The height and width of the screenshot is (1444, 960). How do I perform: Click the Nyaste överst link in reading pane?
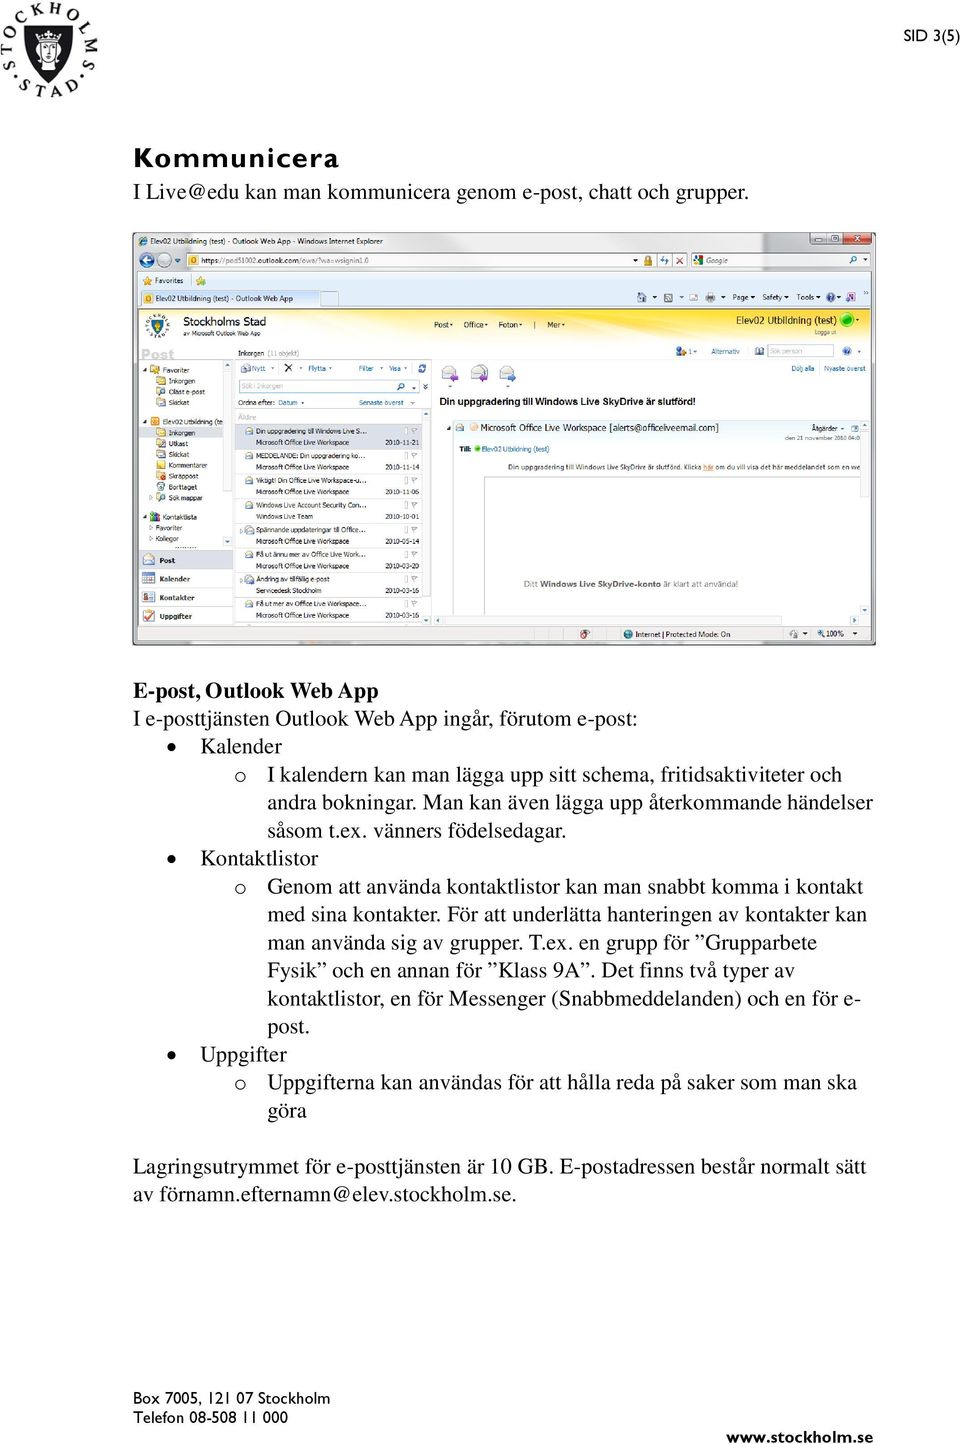[x=845, y=369]
